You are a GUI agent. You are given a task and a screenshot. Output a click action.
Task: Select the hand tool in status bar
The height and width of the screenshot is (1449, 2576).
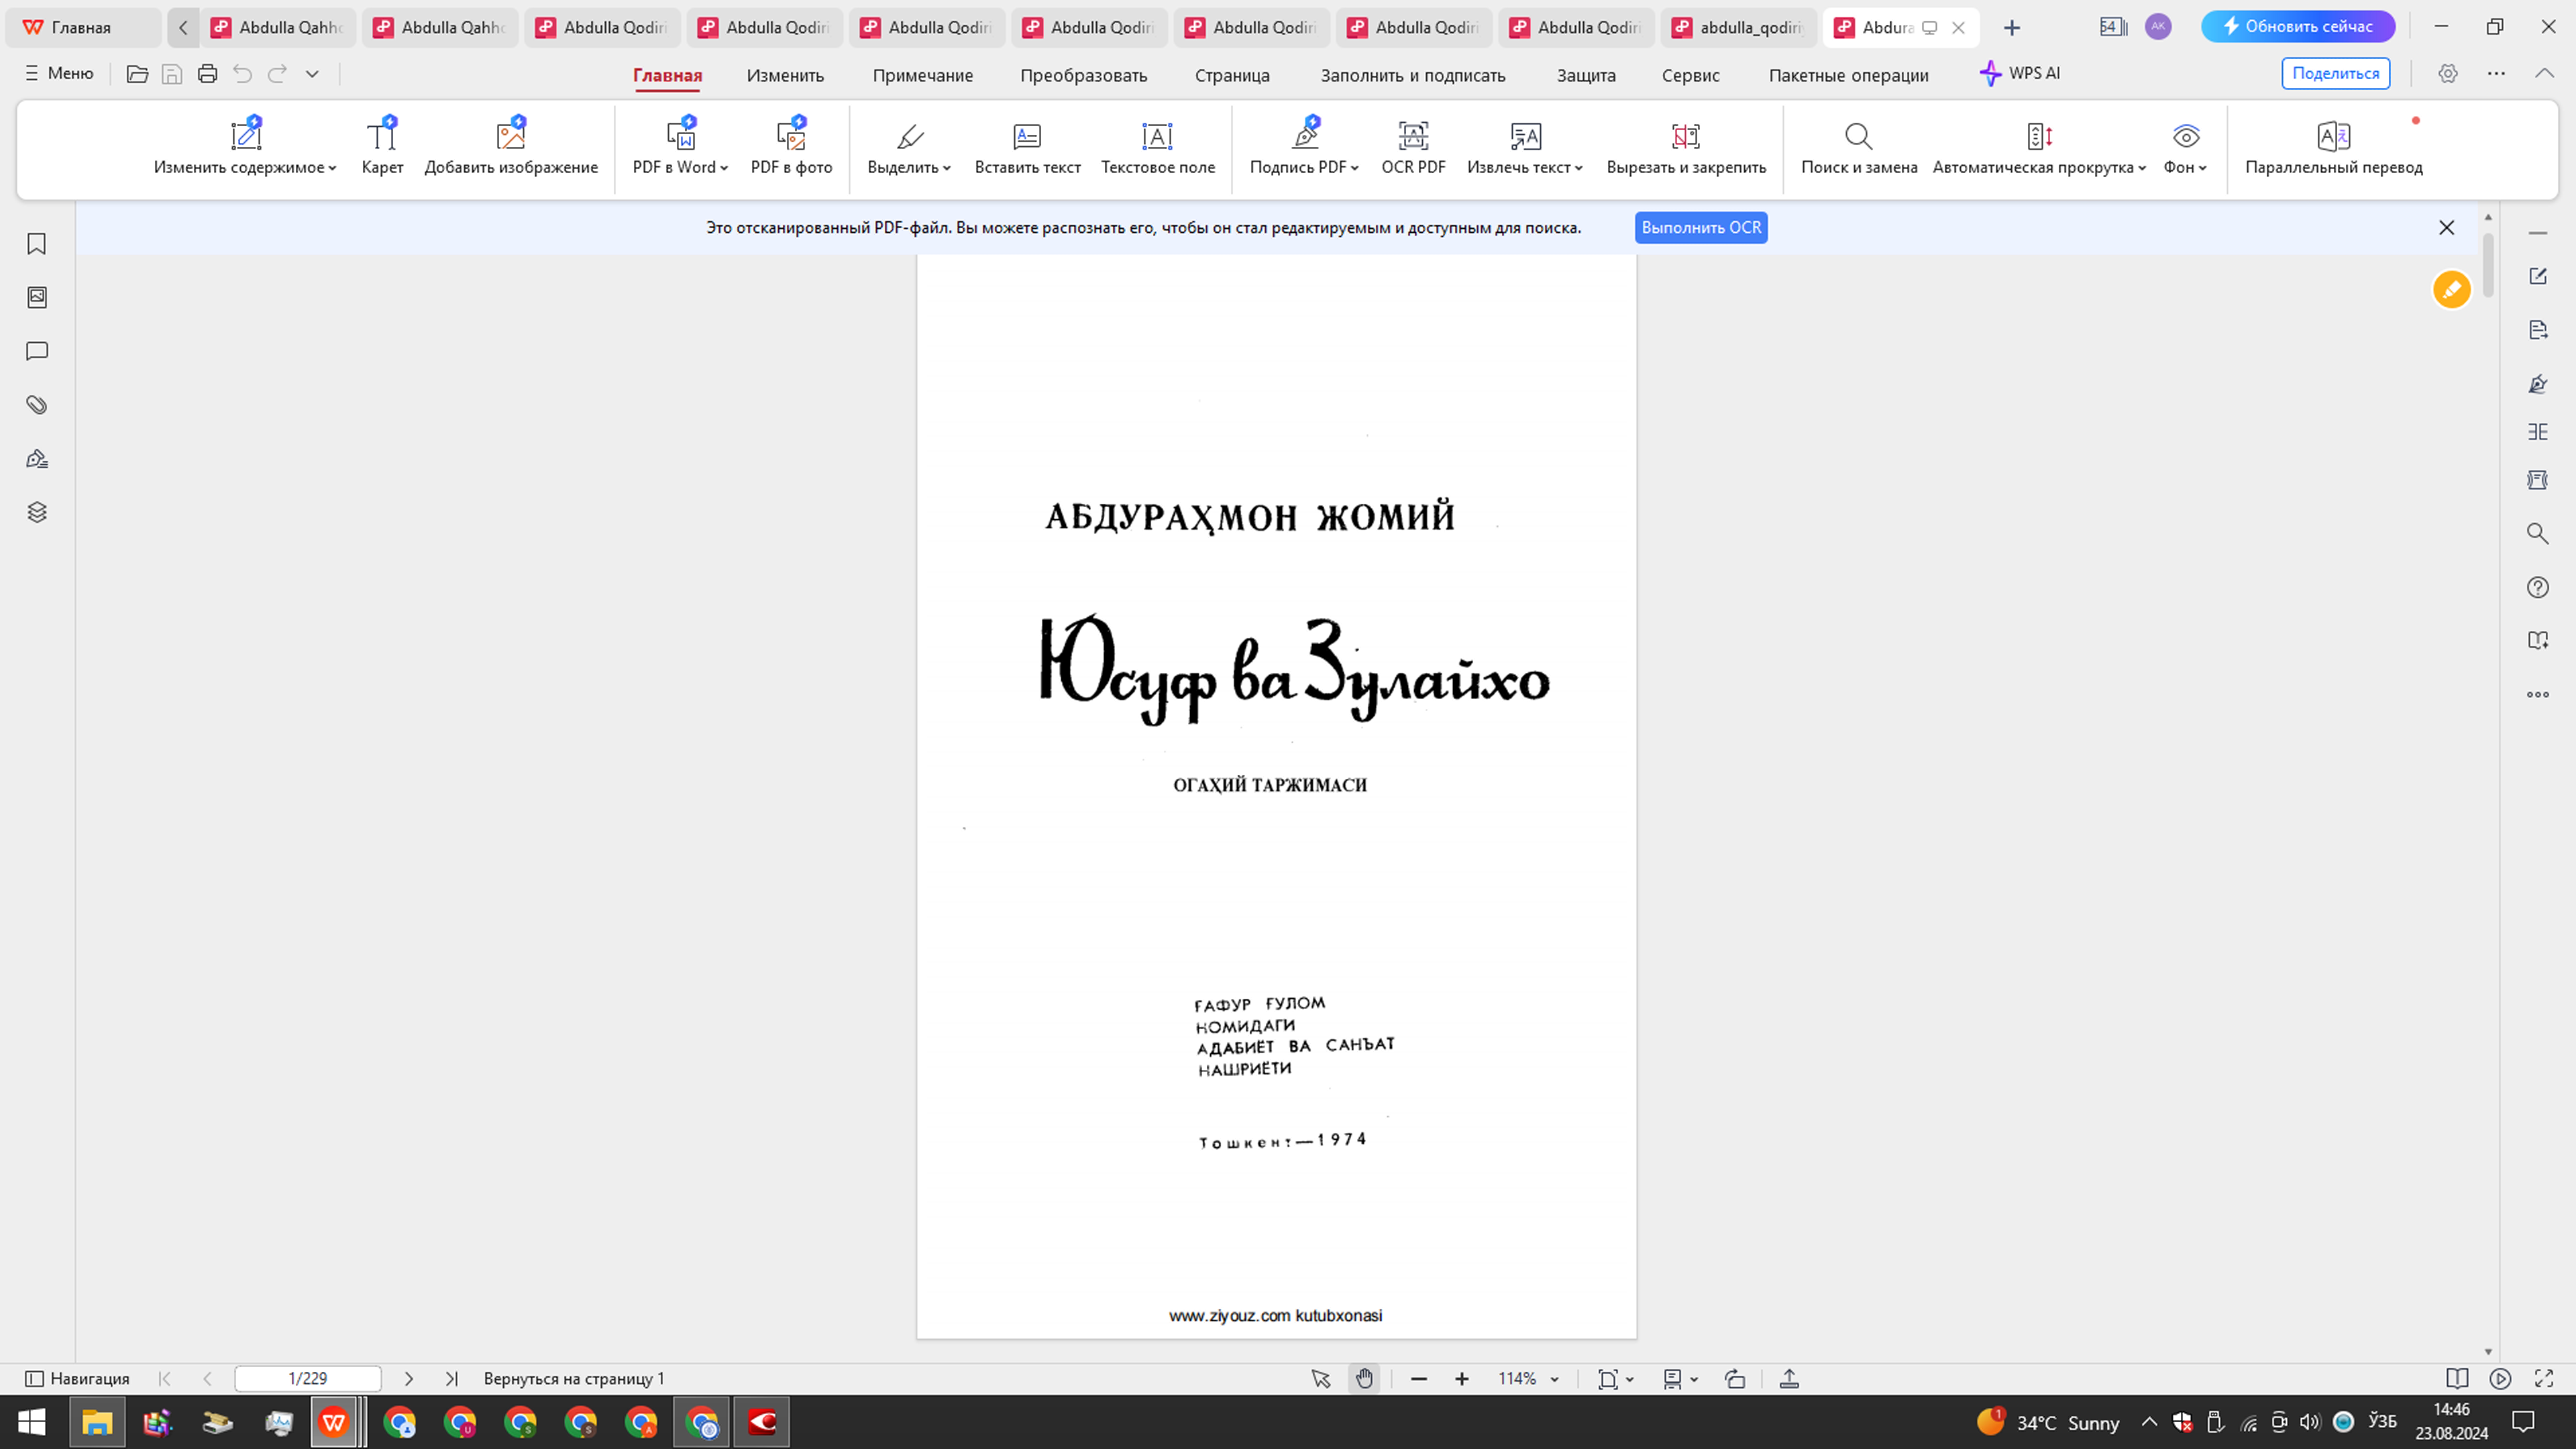tap(1365, 1378)
